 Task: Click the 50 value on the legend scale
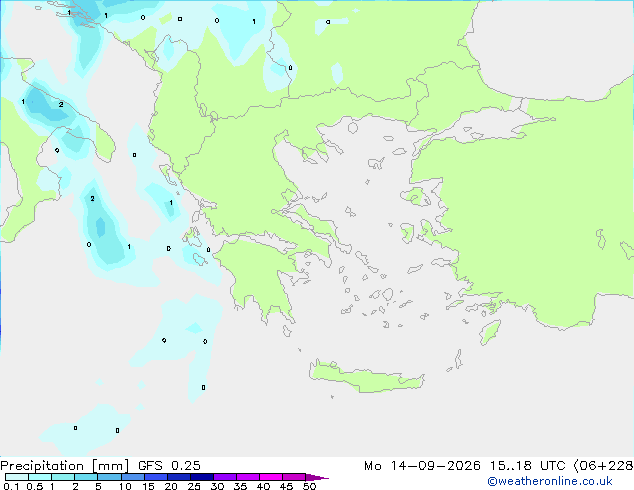pyautogui.click(x=309, y=486)
